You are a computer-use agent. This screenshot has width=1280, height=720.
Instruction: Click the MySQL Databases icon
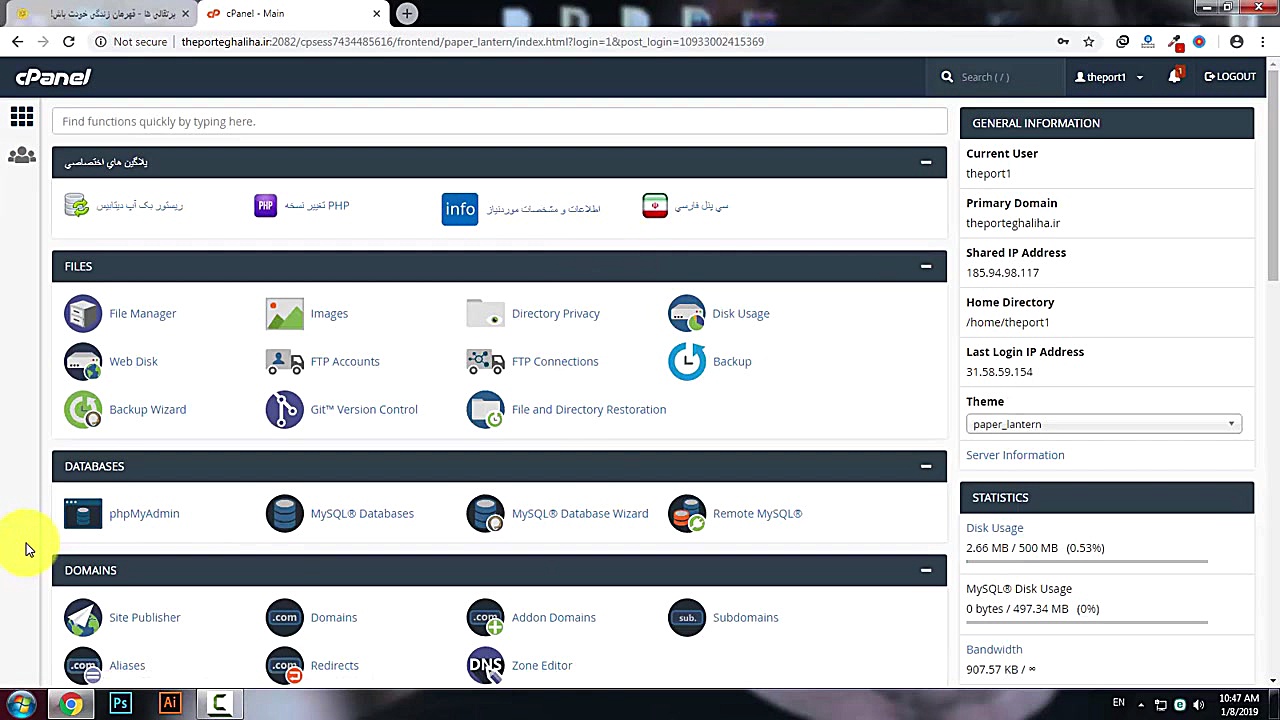pyautogui.click(x=284, y=514)
